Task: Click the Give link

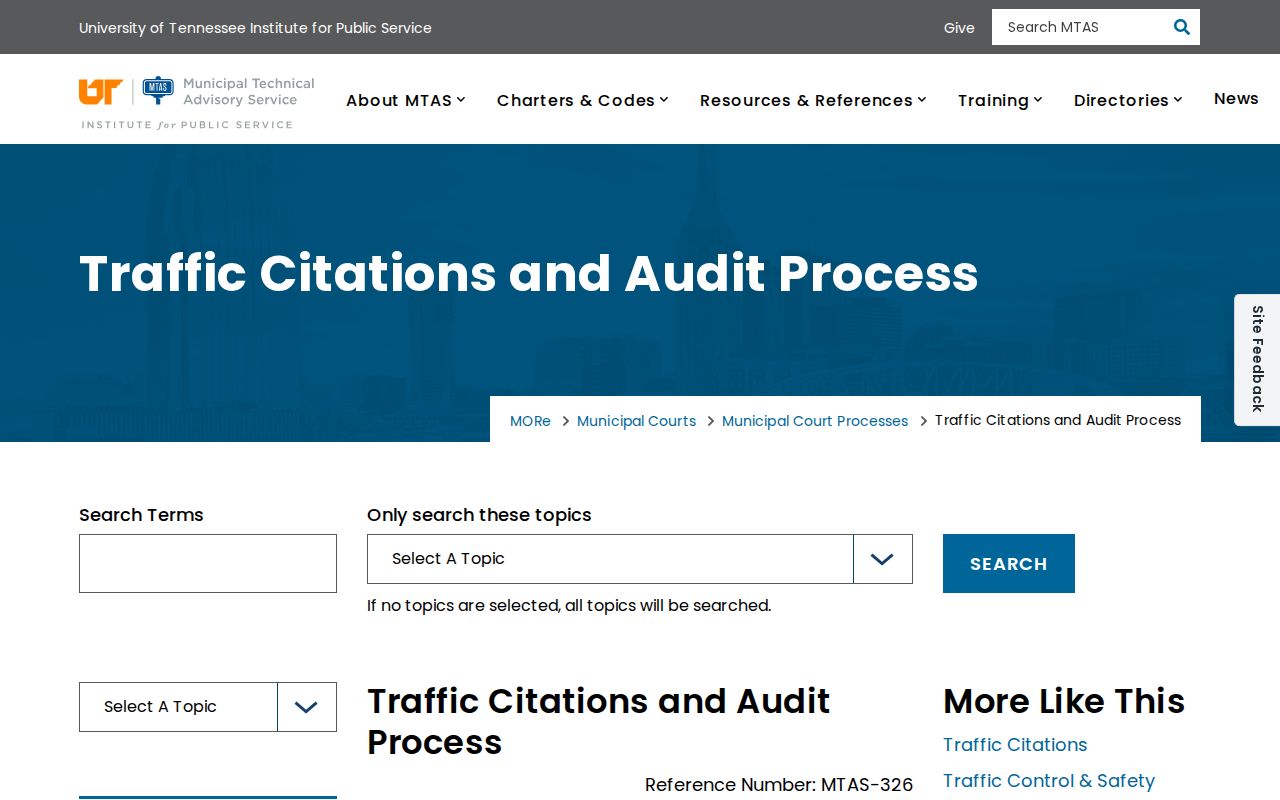Action: [x=959, y=28]
